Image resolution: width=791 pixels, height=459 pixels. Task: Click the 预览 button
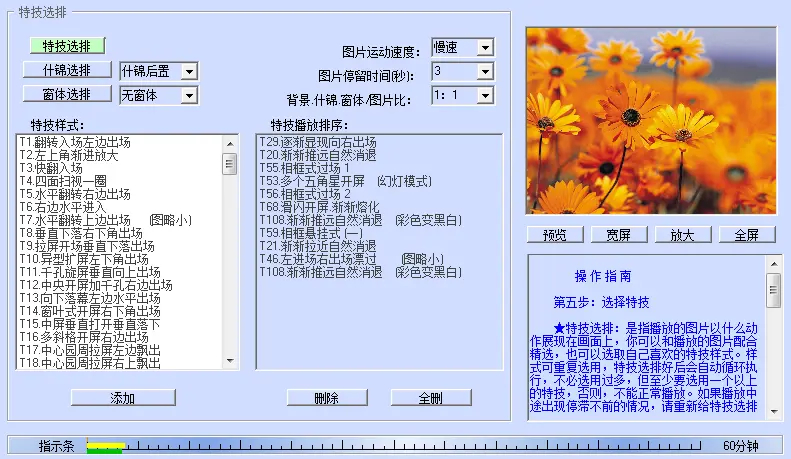555,235
